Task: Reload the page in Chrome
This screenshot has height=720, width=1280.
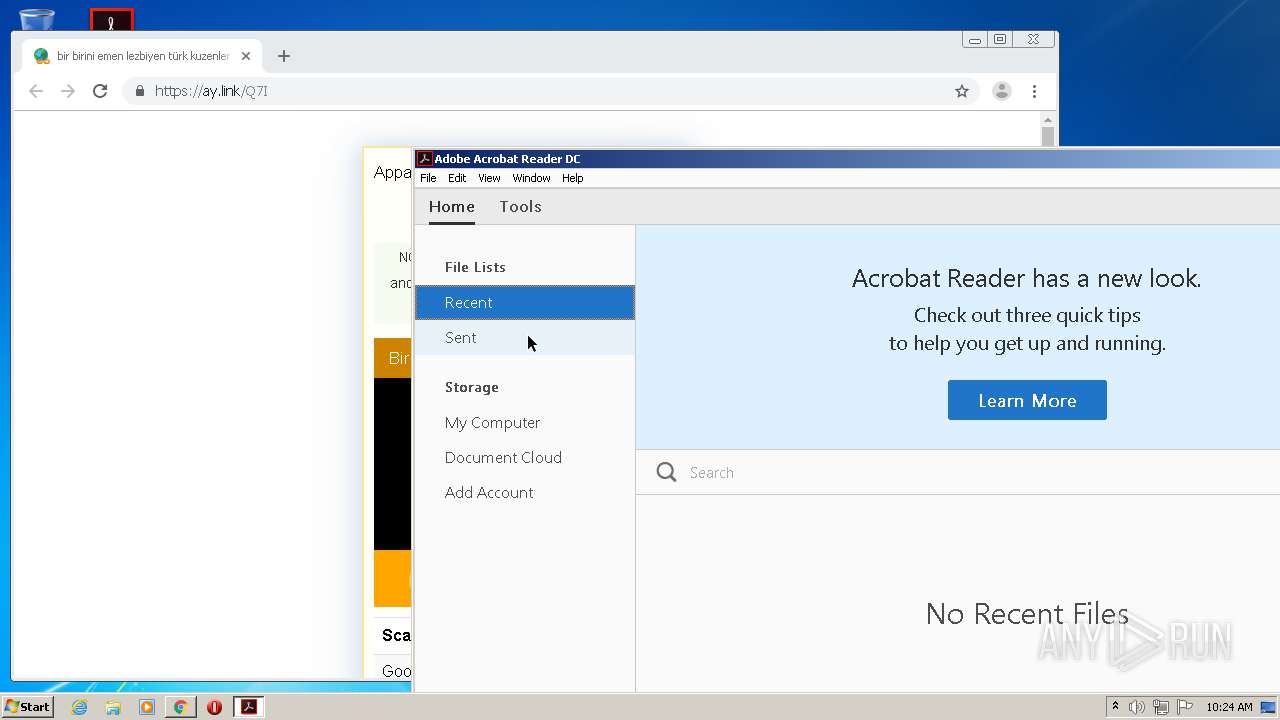Action: coord(100,91)
